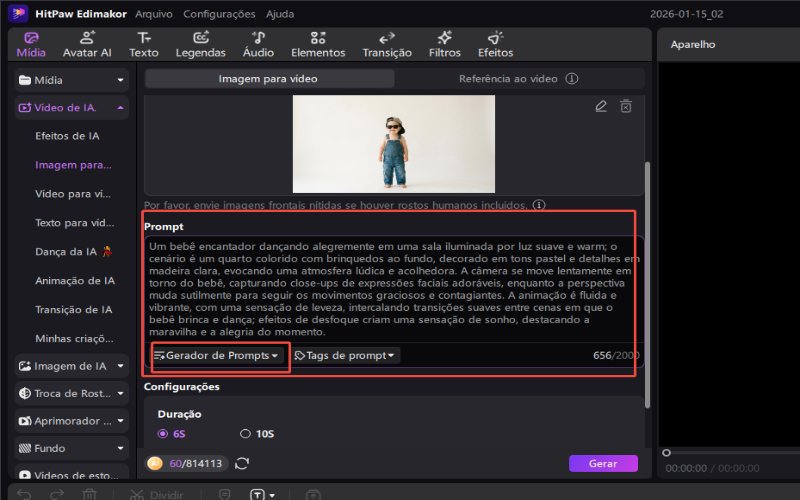Click the panel vertical scrollbar
Screen dimensions: 800x500
(x=647, y=285)
